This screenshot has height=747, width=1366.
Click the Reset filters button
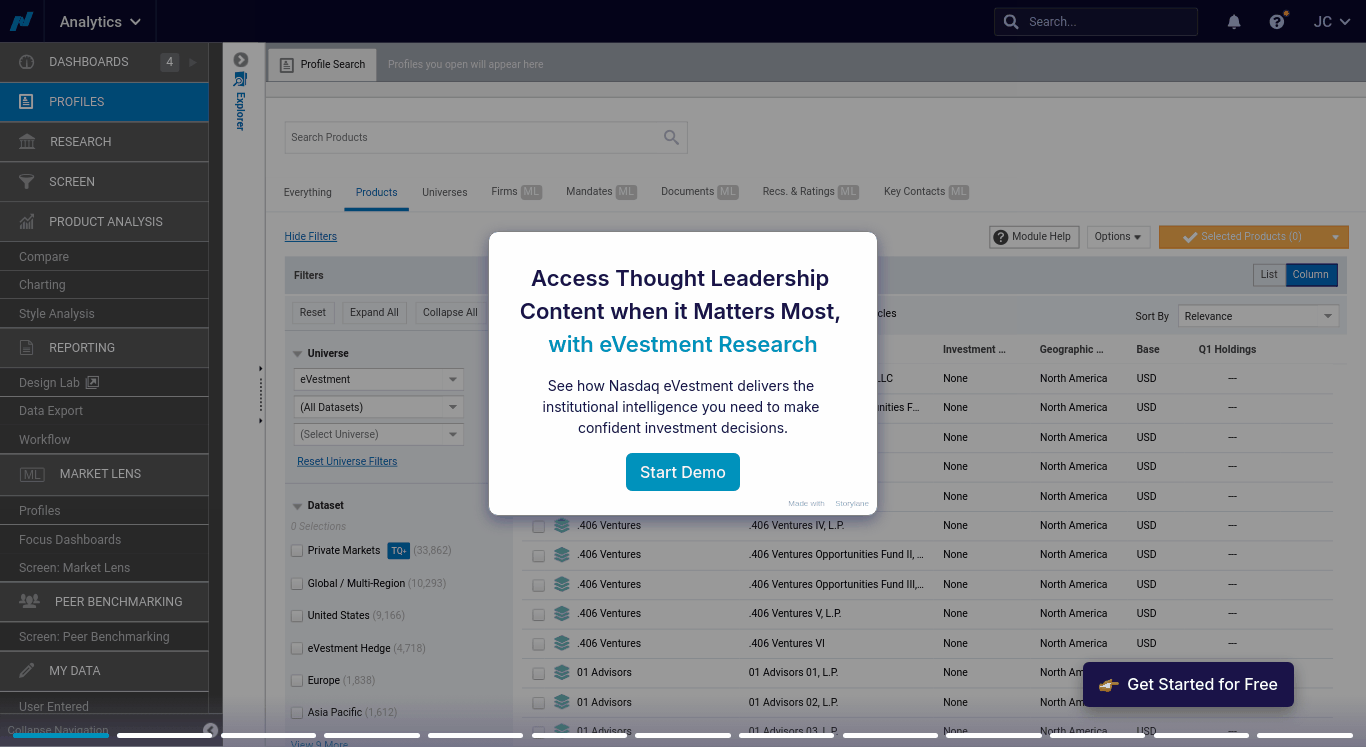point(313,313)
